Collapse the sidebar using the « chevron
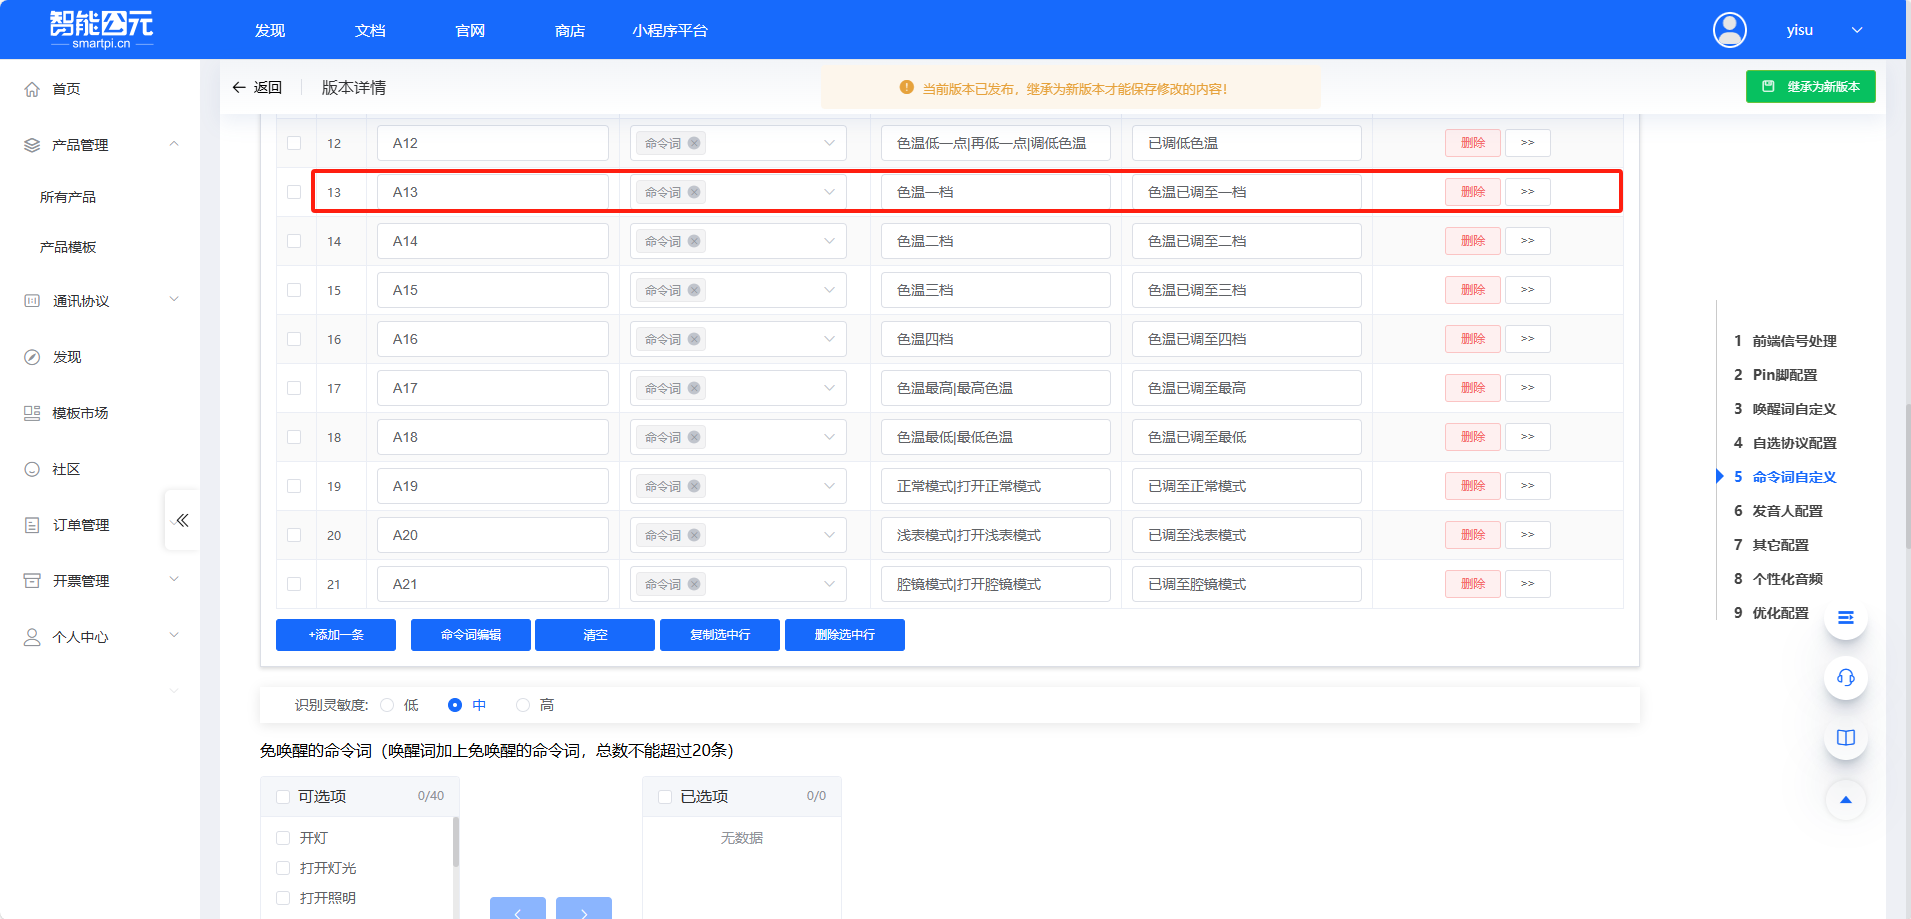This screenshot has height=919, width=1911. (182, 519)
